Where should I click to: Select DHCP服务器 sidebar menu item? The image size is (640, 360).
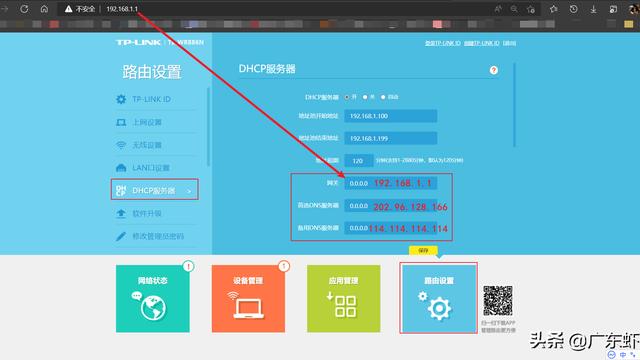[155, 189]
